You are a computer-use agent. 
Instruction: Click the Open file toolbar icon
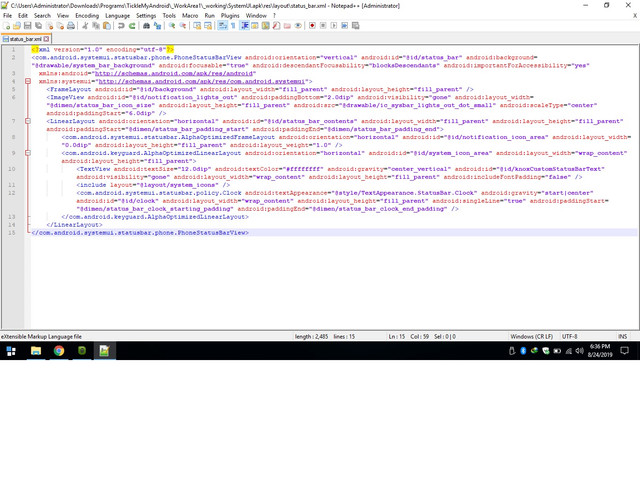click(17, 26)
